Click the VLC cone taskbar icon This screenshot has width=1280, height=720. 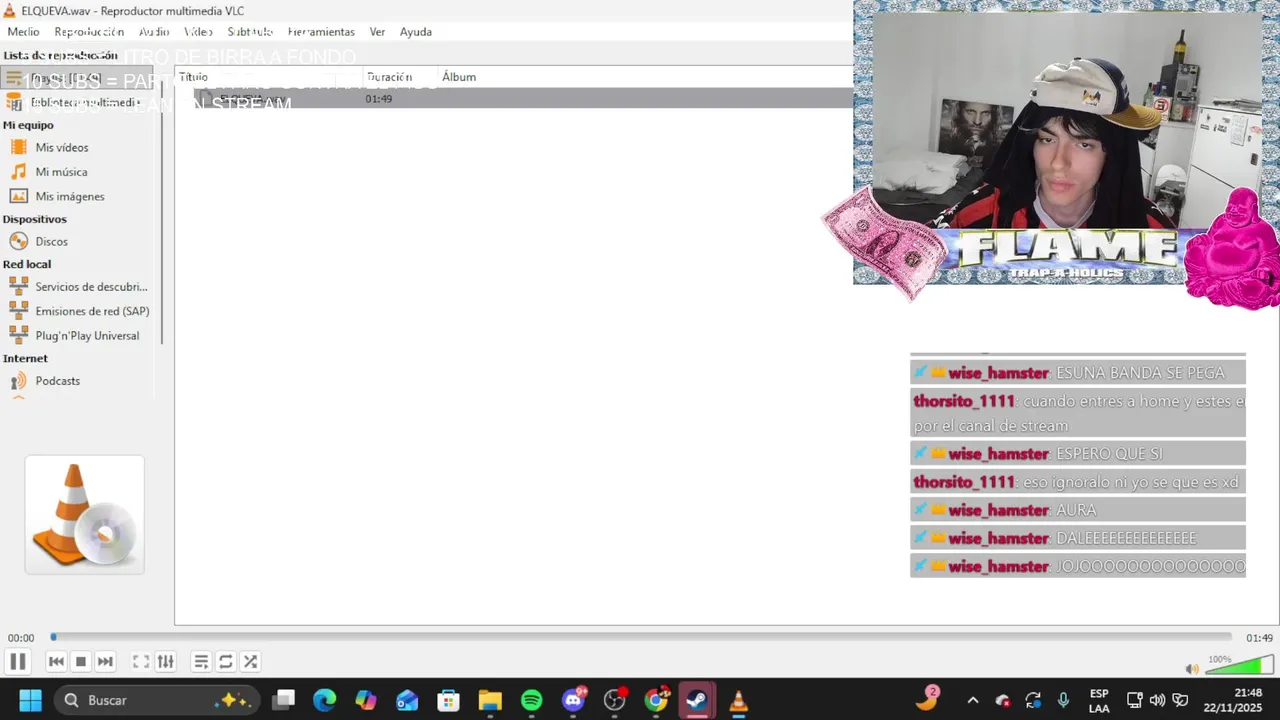pyautogui.click(x=738, y=700)
